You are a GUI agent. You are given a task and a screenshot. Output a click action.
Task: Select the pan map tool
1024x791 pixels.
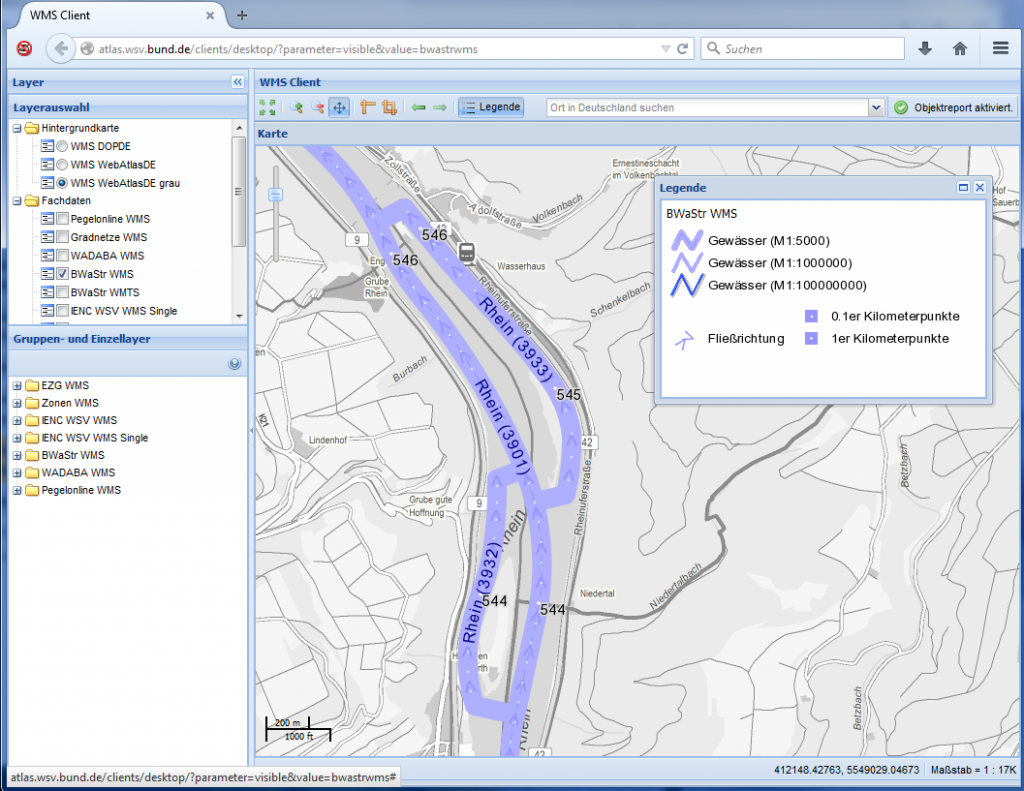click(x=340, y=107)
